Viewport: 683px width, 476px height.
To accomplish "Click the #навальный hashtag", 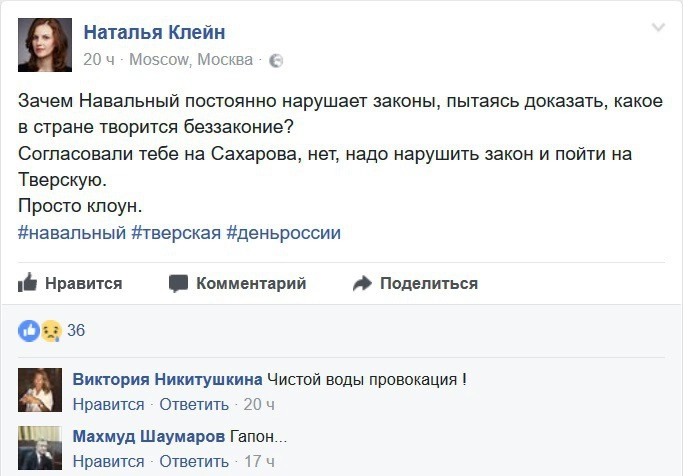I will (72, 233).
